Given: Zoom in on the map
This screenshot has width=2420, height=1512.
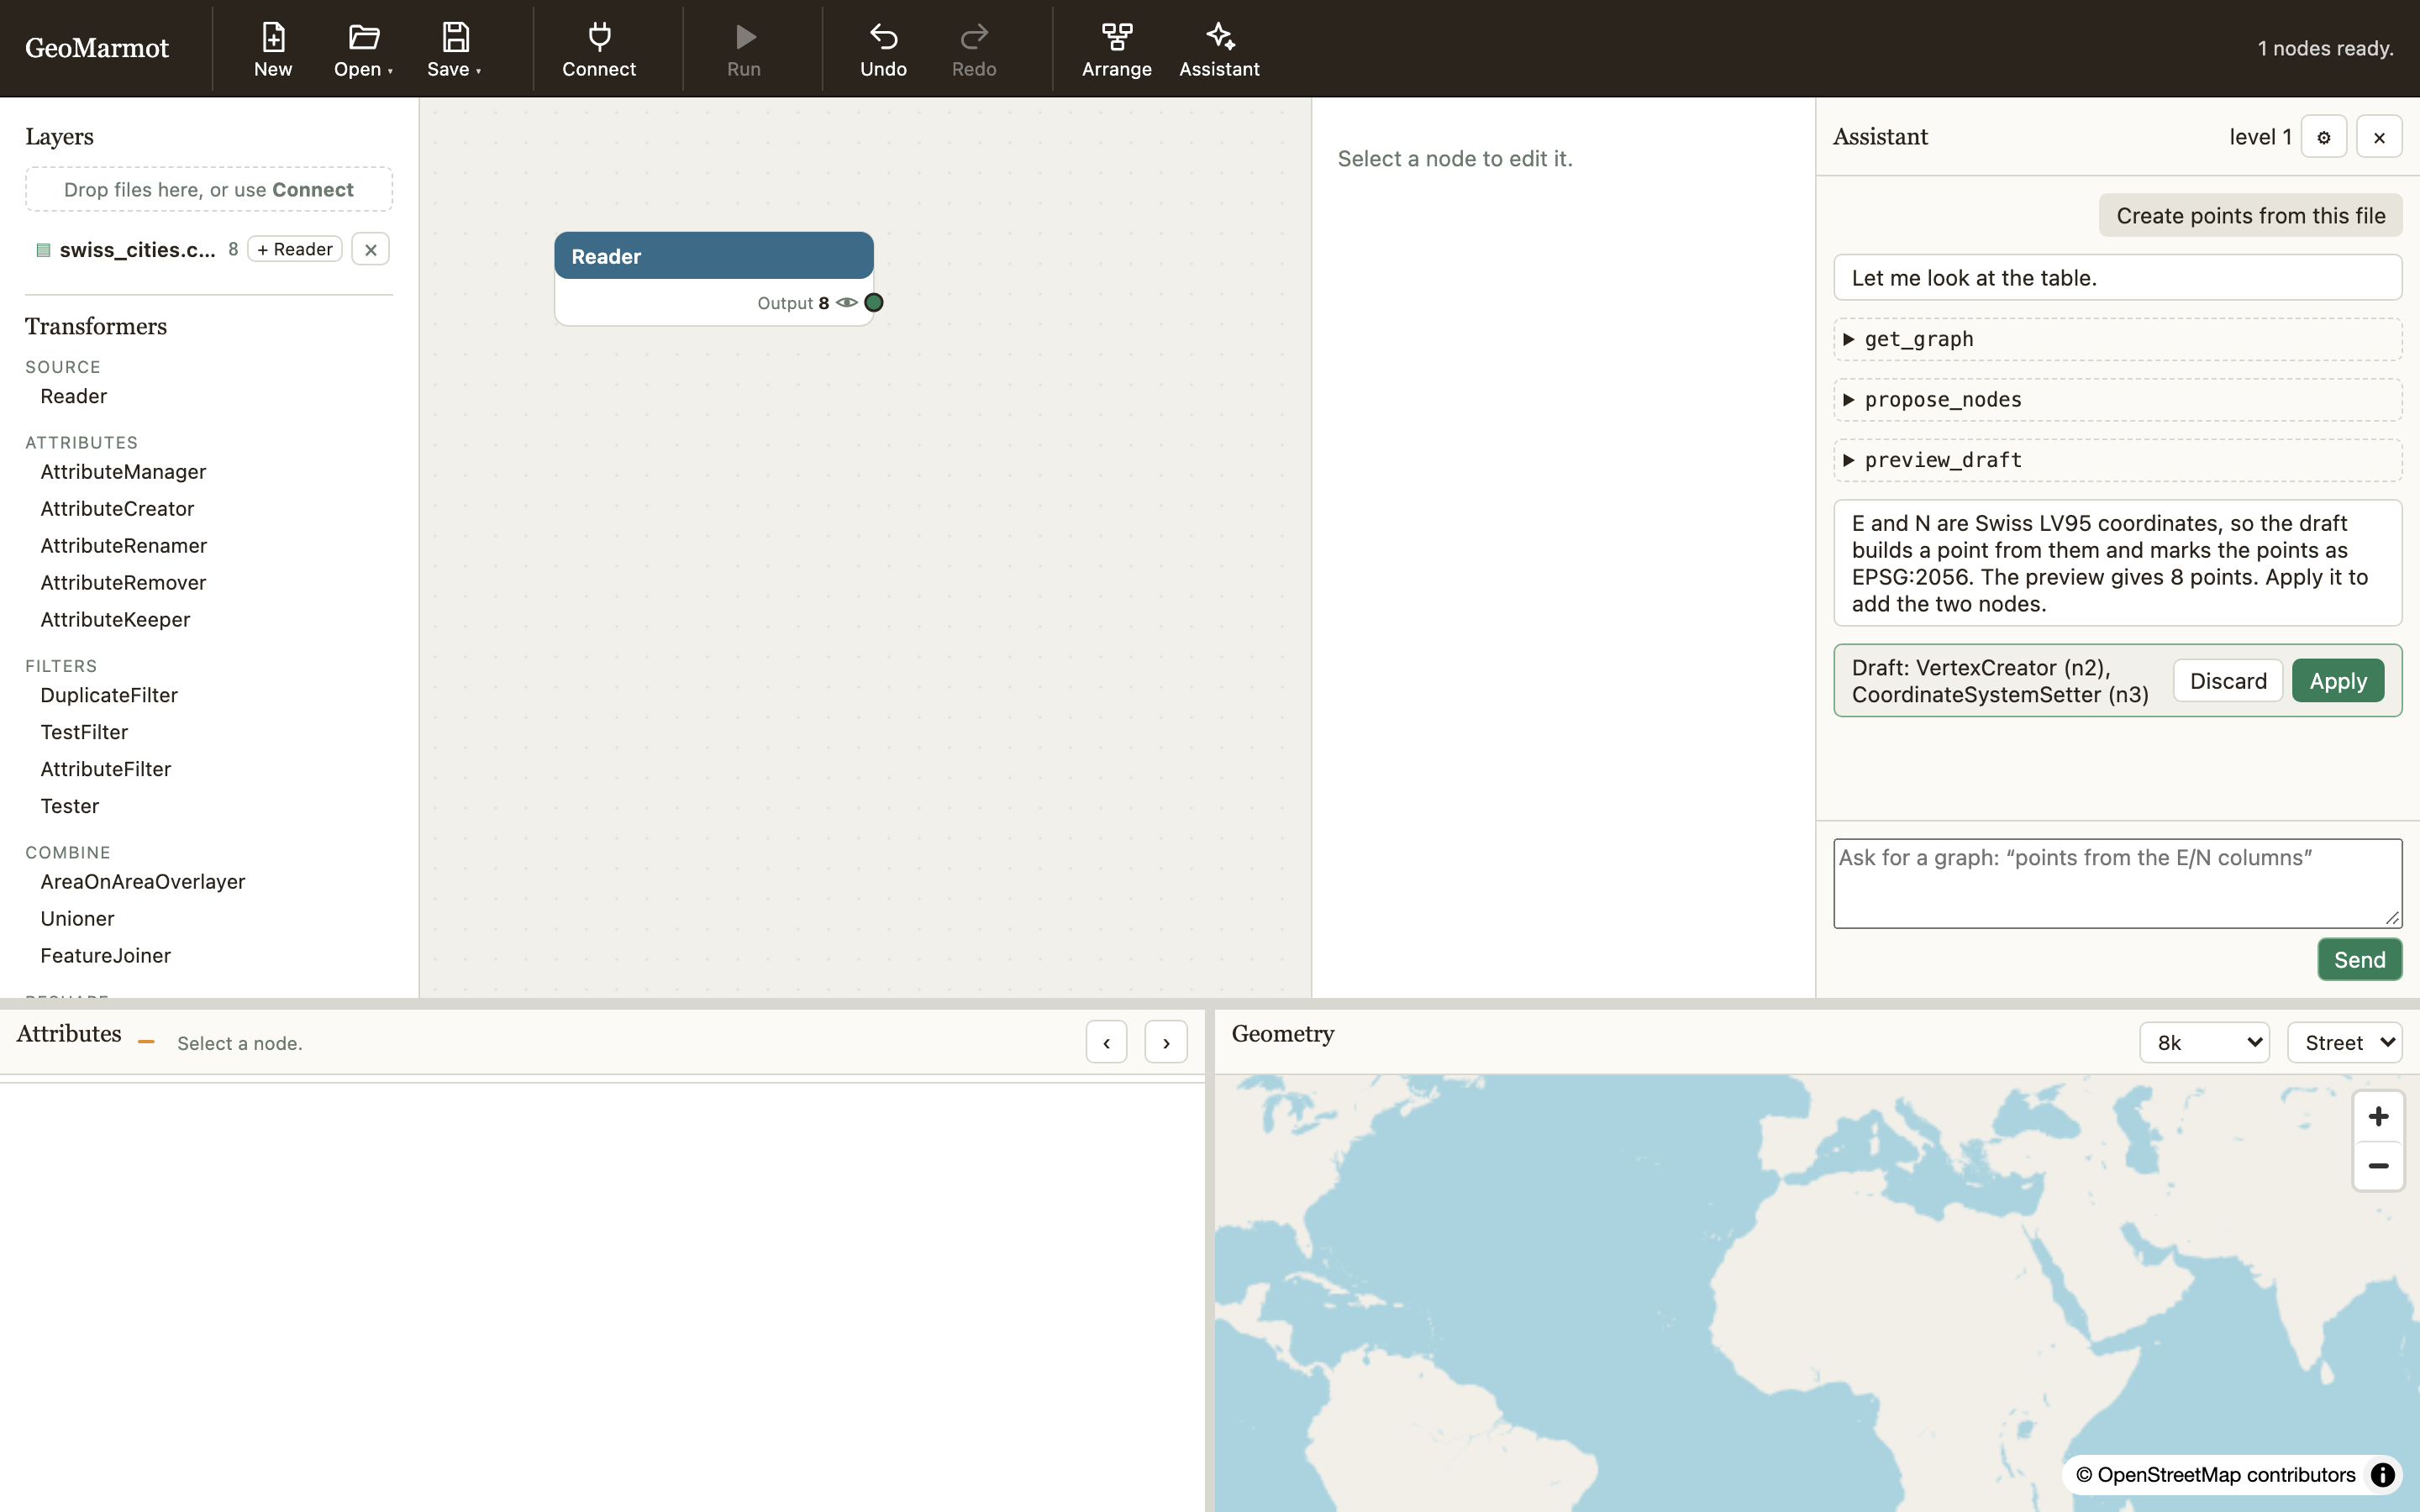Looking at the screenshot, I should [2378, 1116].
